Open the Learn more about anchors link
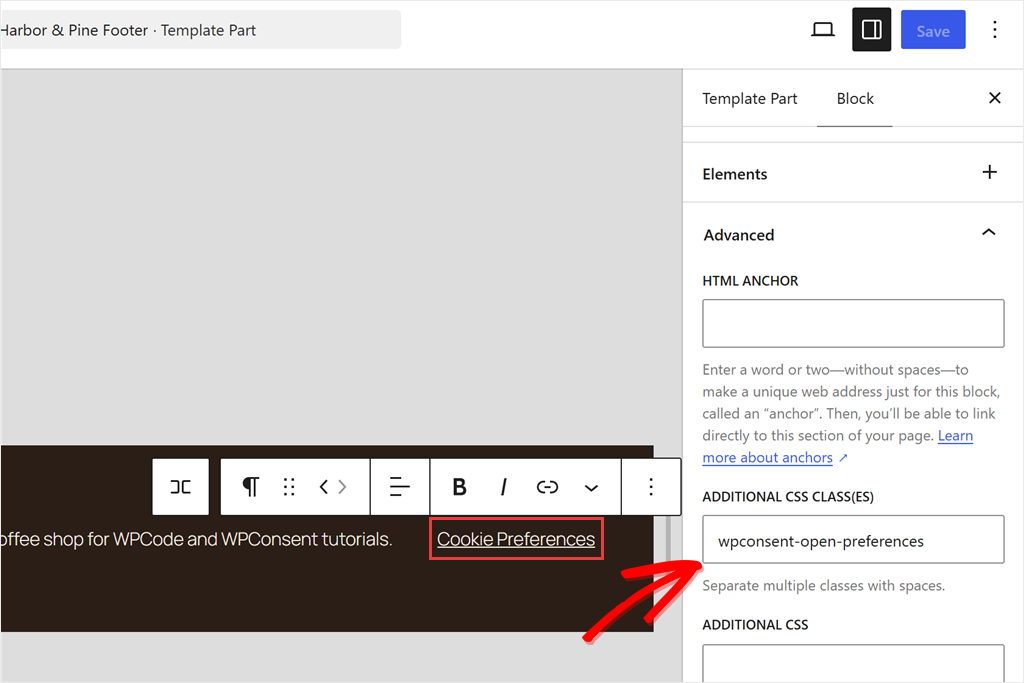The height and width of the screenshot is (683, 1024). pos(838,447)
